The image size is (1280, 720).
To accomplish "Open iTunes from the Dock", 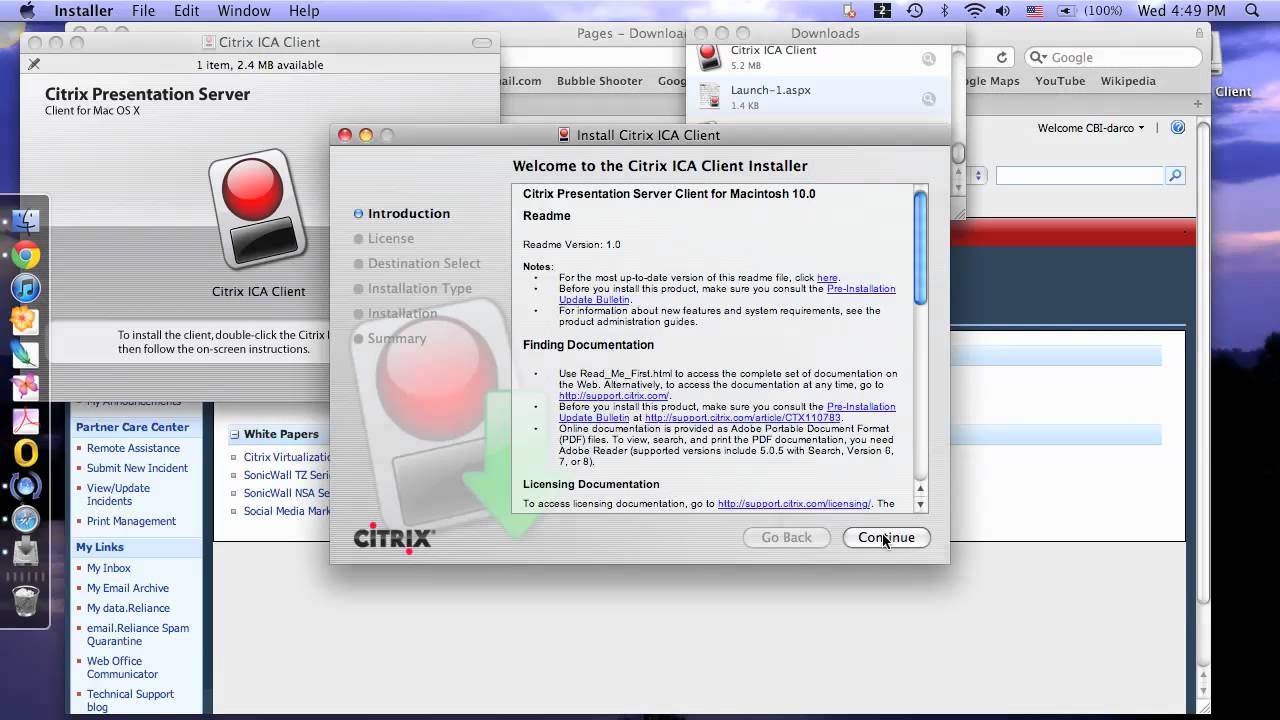I will coord(25,287).
